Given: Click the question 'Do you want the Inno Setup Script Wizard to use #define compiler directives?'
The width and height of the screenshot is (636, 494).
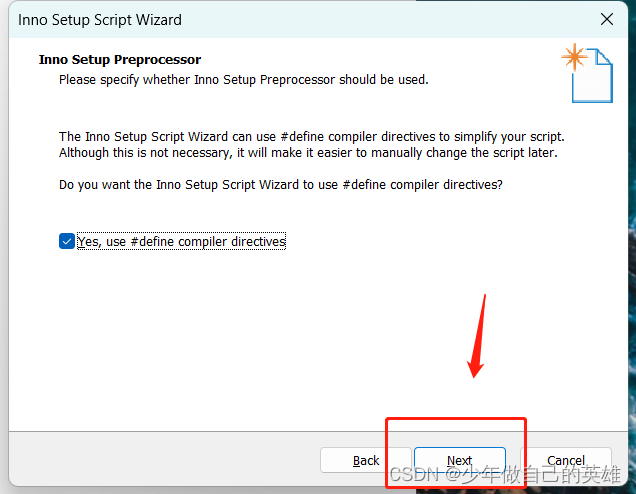Looking at the screenshot, I should click(281, 185).
